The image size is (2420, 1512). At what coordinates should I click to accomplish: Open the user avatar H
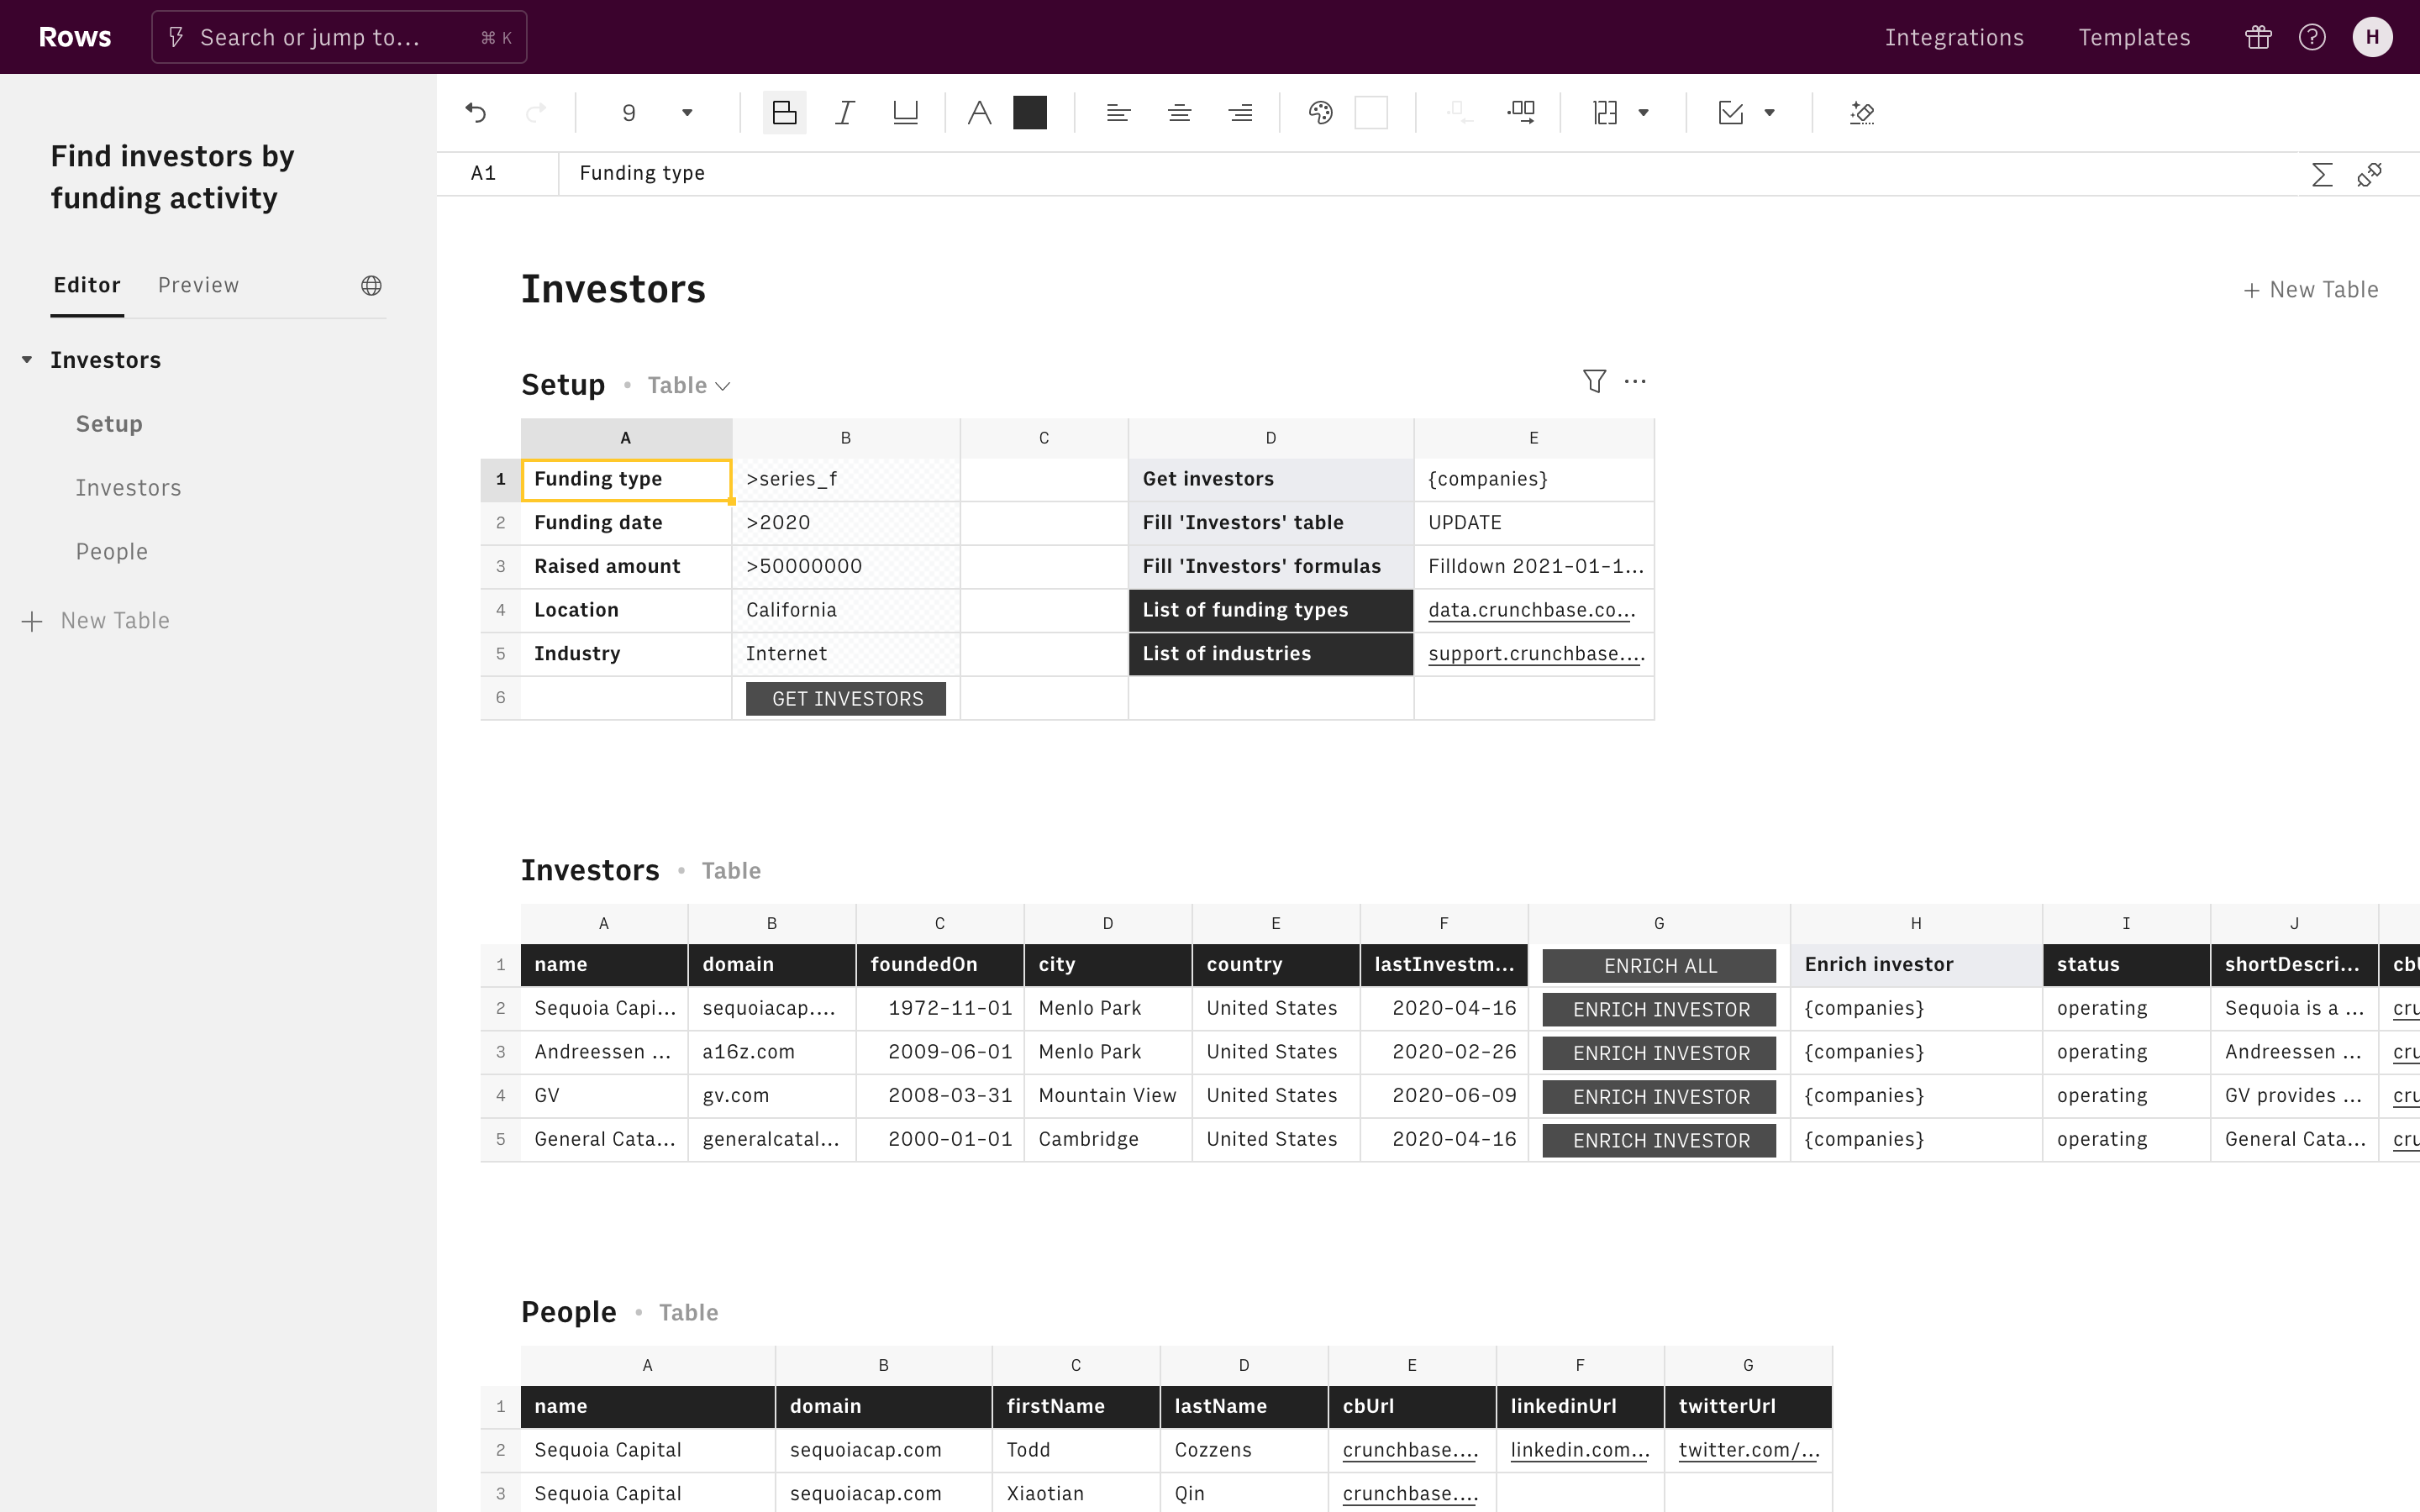click(x=2372, y=37)
